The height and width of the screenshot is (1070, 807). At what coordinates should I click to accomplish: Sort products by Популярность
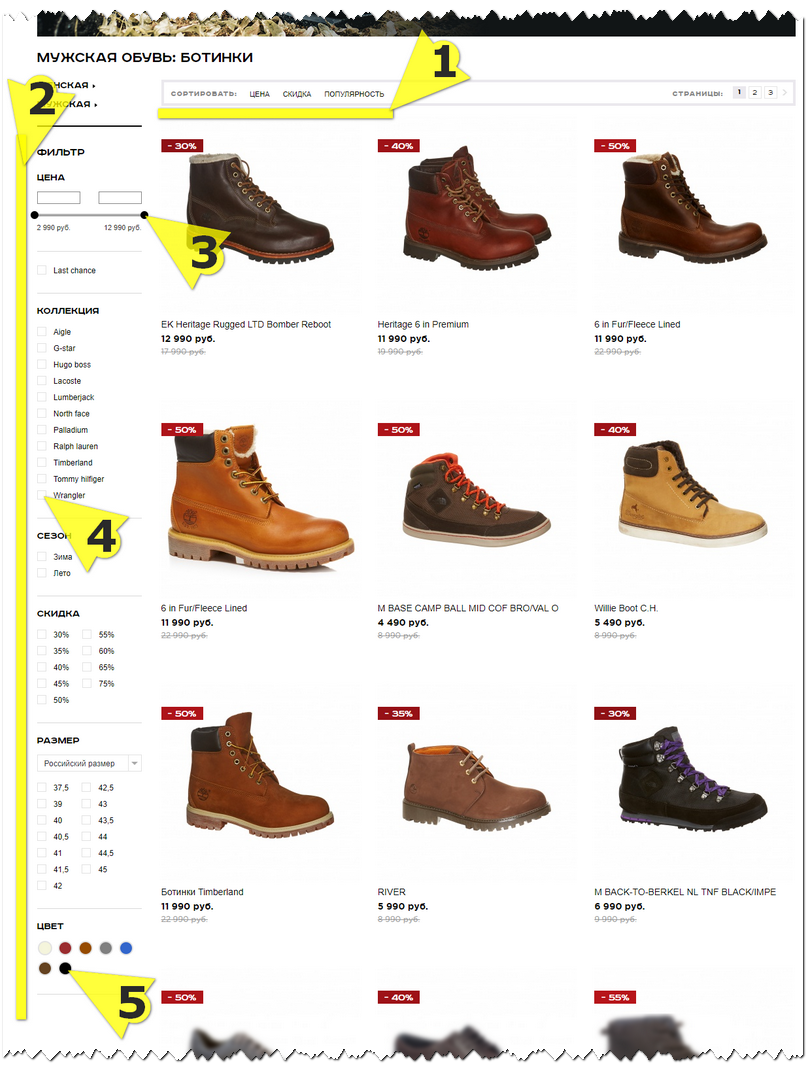[354, 94]
